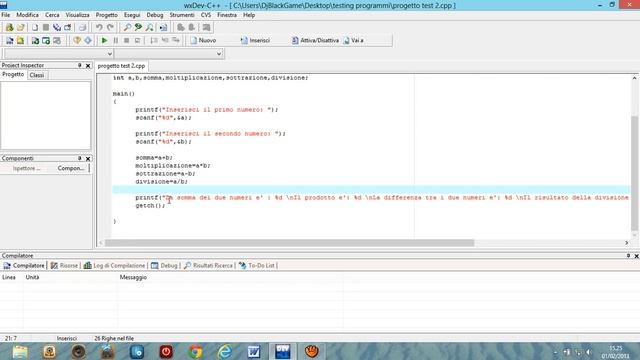Viewport: 640px width, 360px height.
Task: Open the first class browser dropdown
Action: click(109, 54)
